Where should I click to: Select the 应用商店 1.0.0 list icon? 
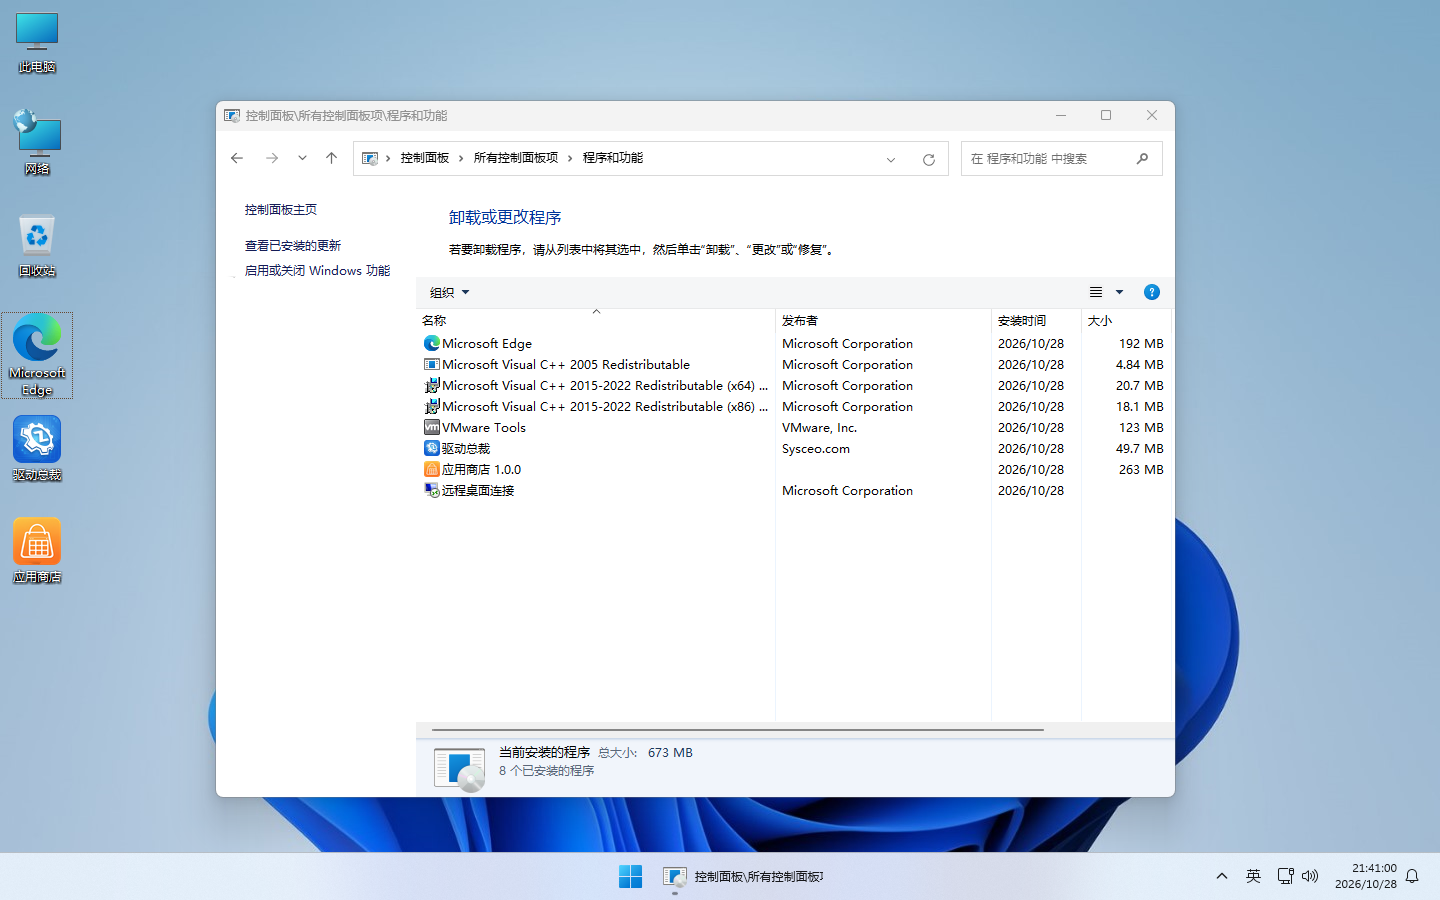point(432,469)
